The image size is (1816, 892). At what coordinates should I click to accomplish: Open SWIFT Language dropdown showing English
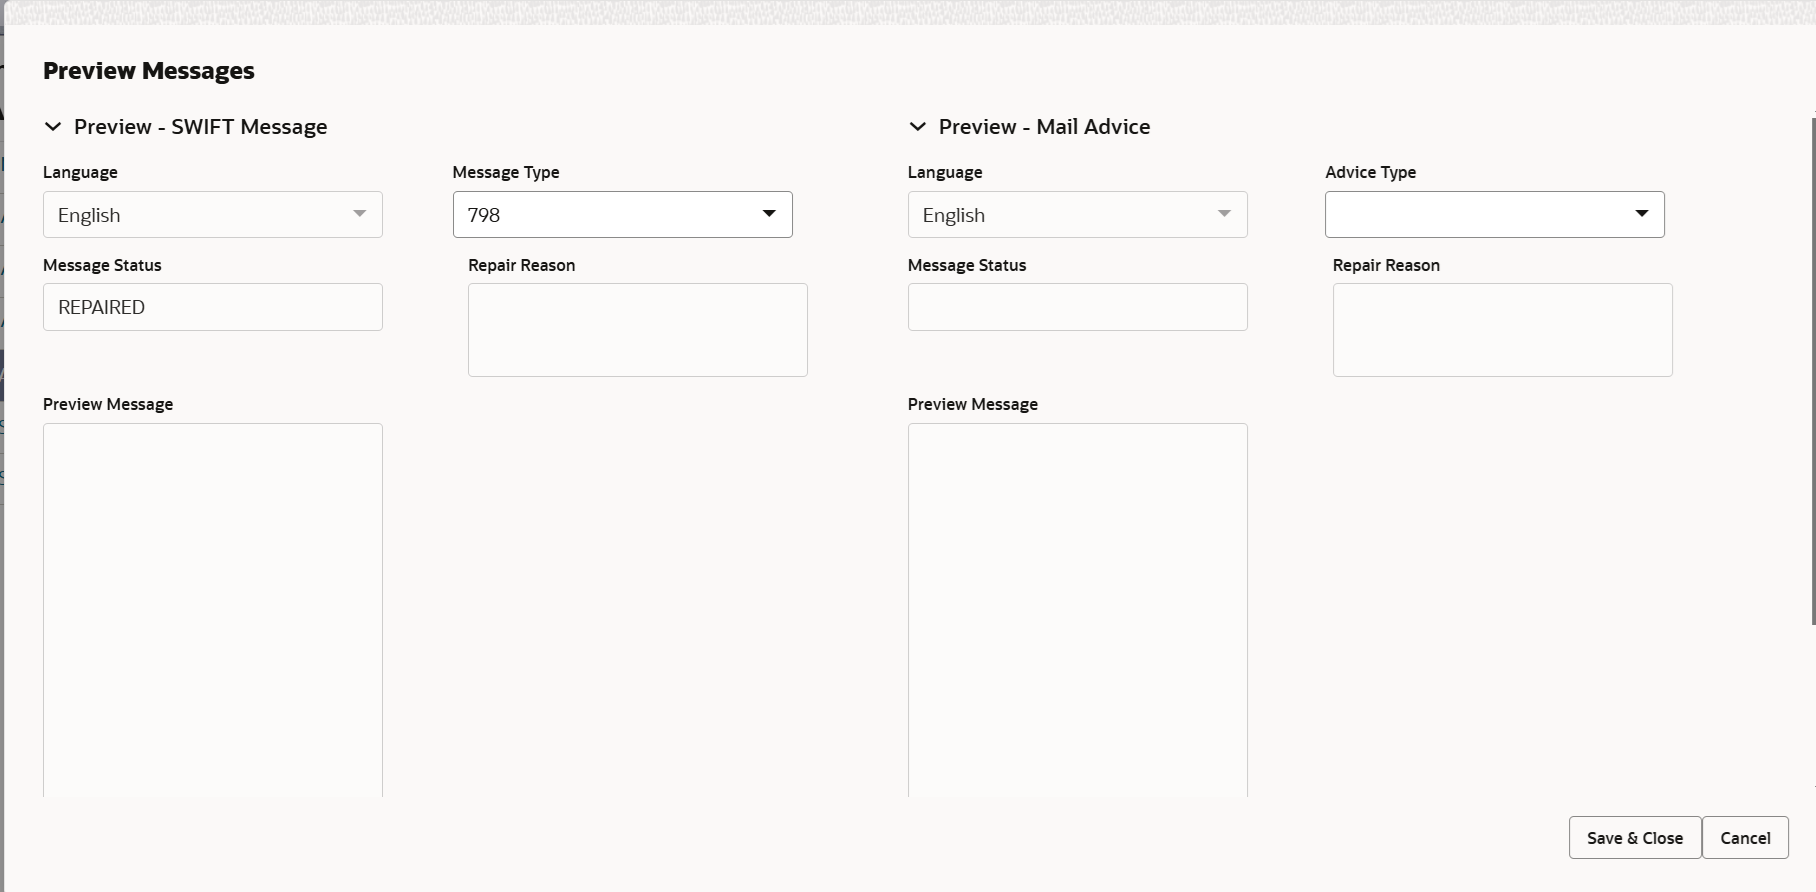pos(213,214)
